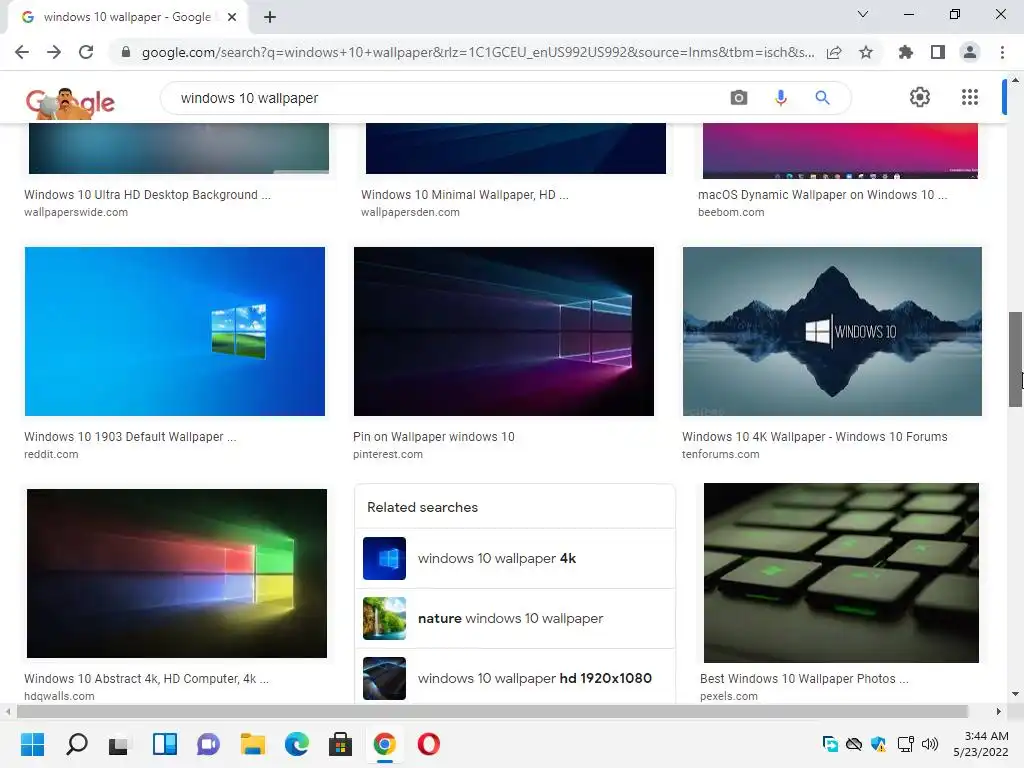Search by image camera icon

click(739, 98)
